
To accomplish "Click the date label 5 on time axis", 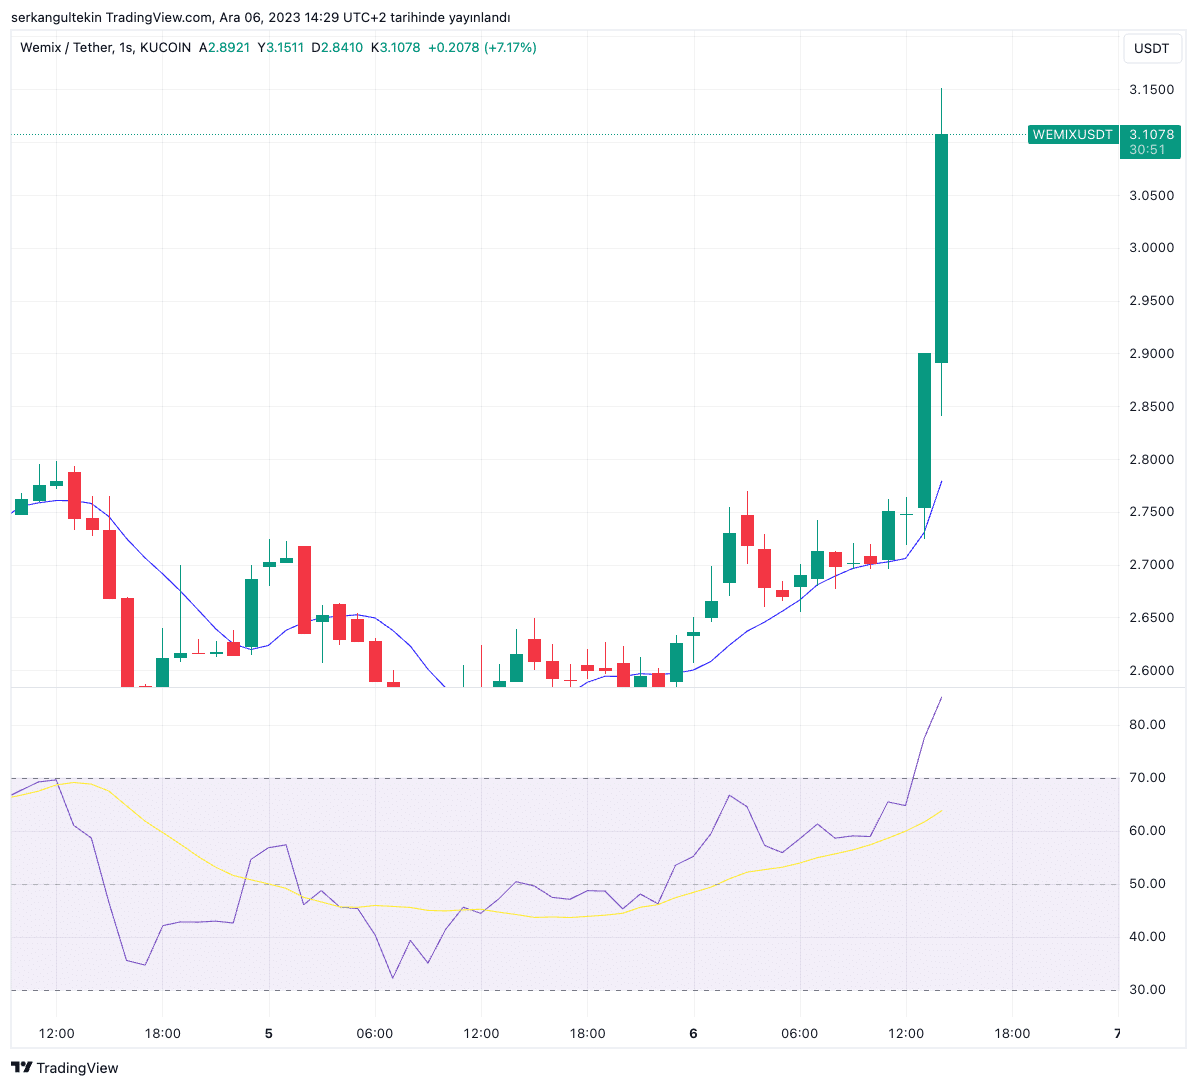I will 268,1033.
